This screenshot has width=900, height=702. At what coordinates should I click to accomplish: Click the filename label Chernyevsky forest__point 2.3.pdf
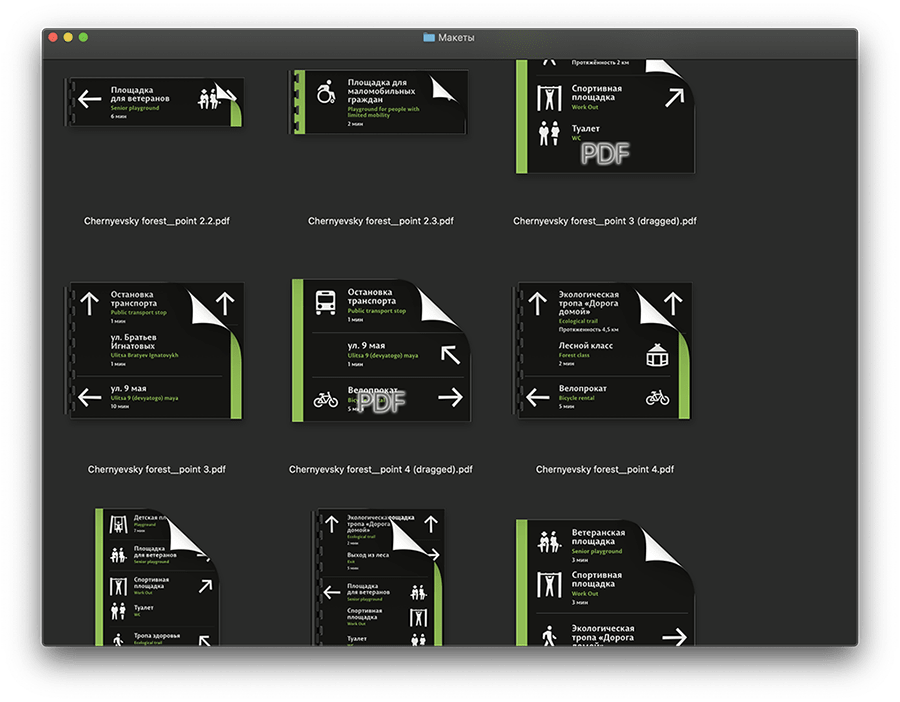(x=381, y=221)
